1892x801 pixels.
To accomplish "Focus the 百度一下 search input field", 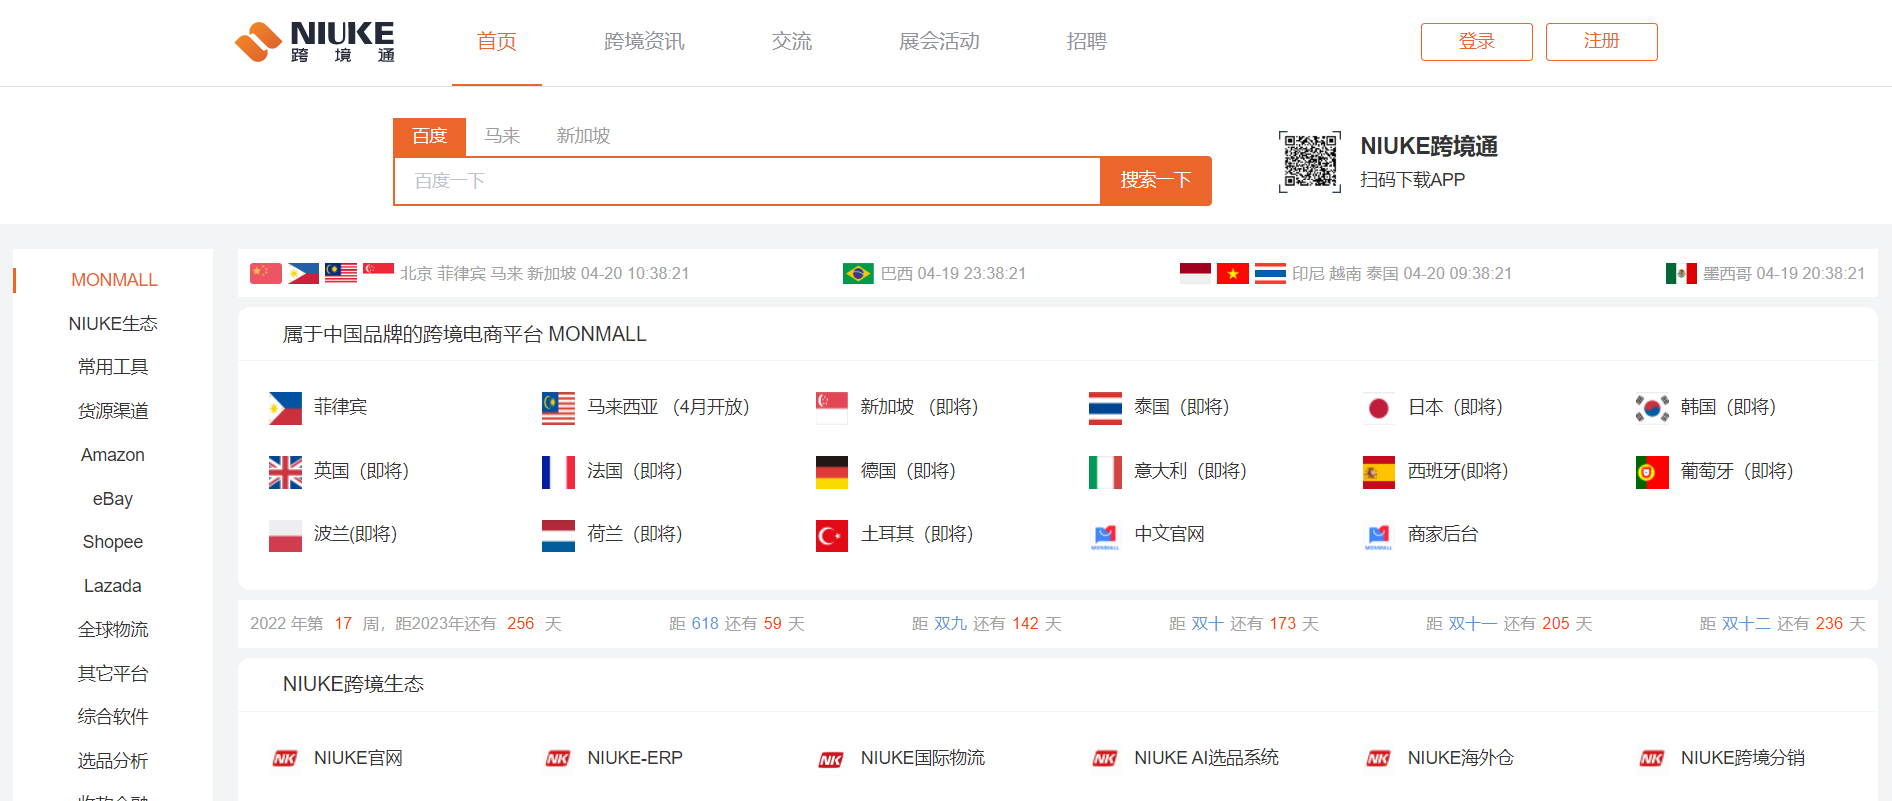I will 747,181.
